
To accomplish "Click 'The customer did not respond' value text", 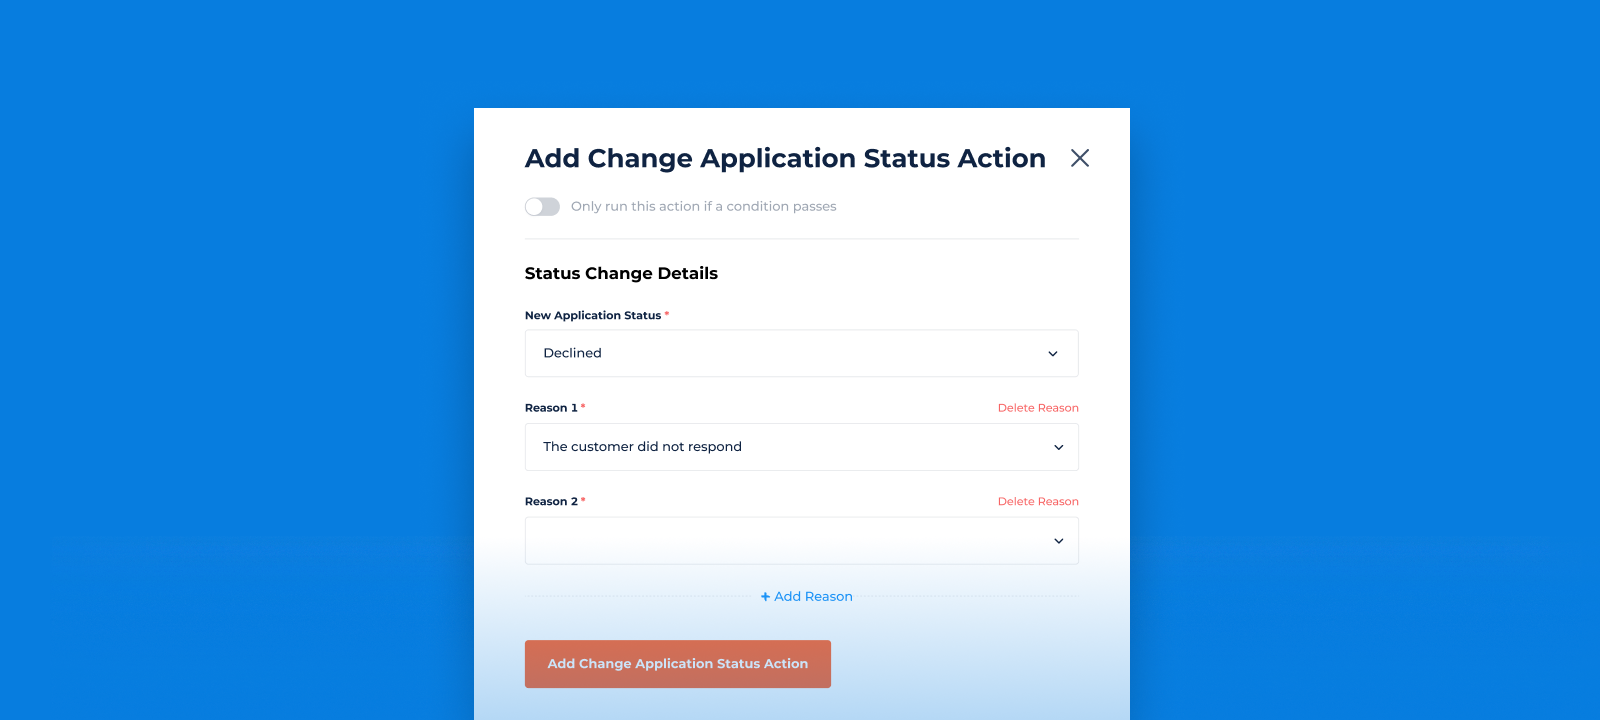I will (x=642, y=447).
